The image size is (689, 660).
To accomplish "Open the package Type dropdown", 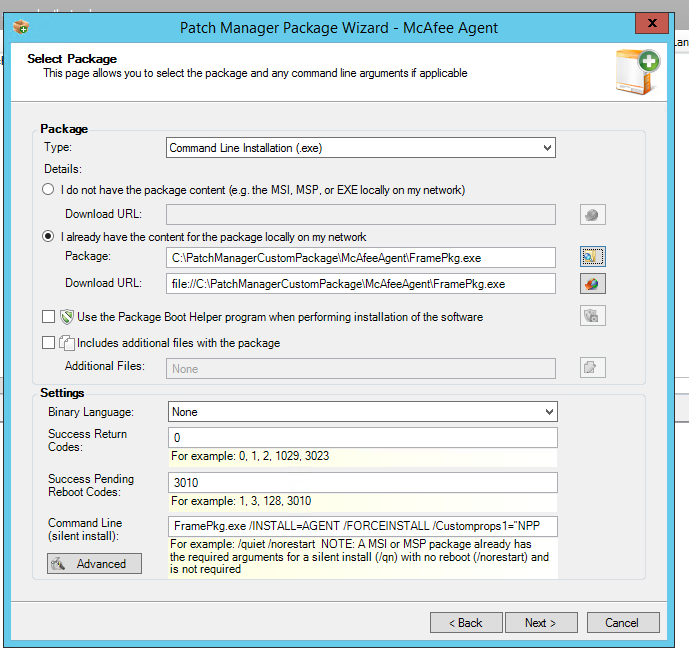I will pos(361,148).
